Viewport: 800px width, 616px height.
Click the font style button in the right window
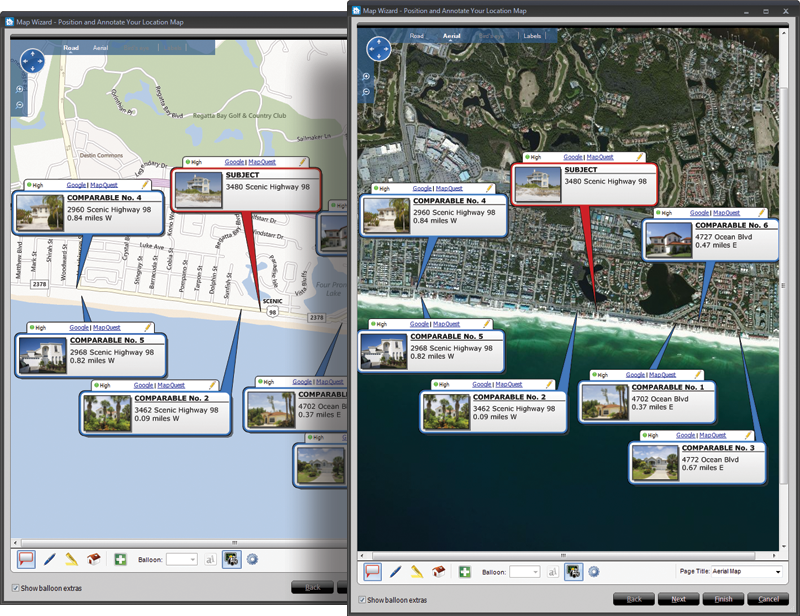pyautogui.click(x=553, y=572)
